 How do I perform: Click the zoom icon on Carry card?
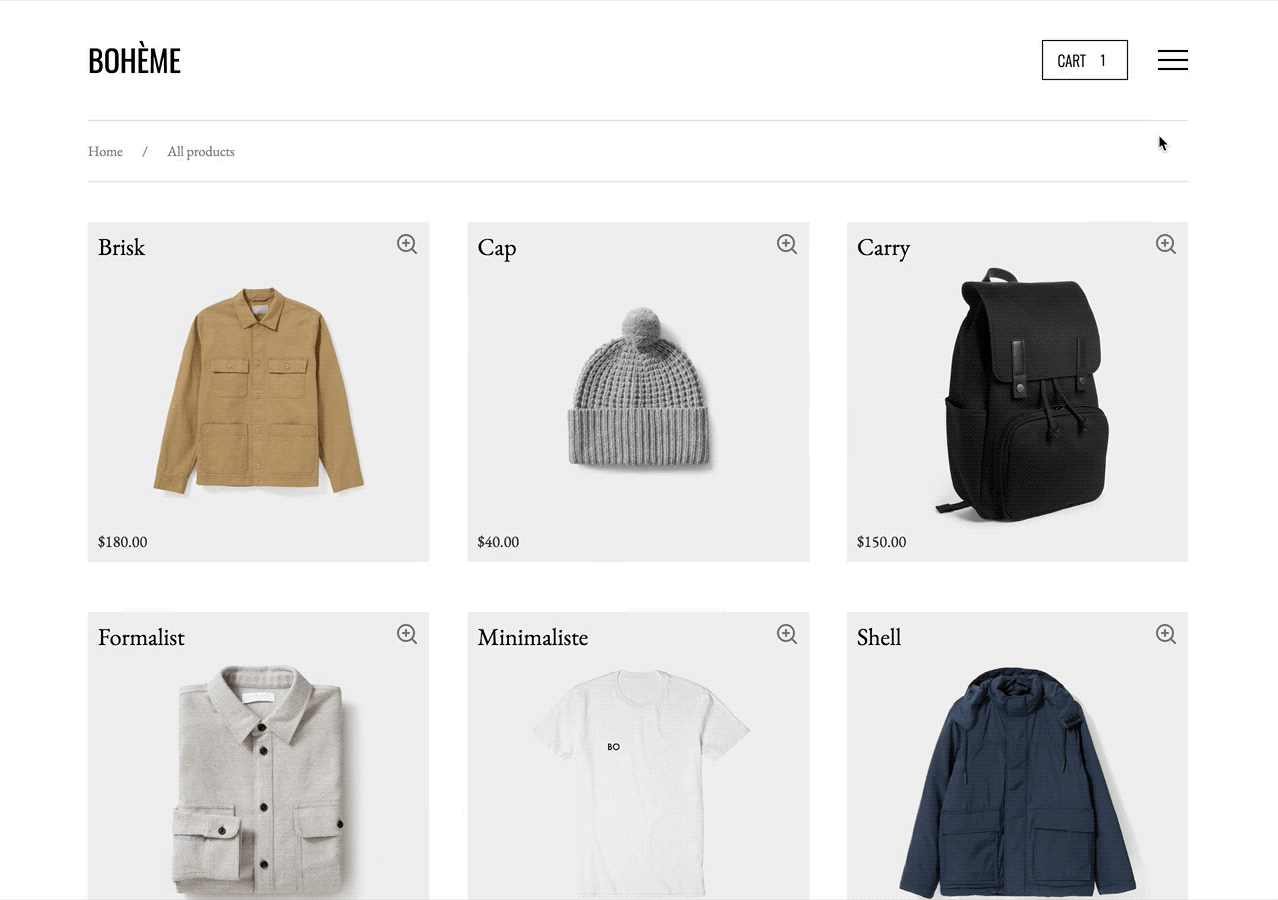[x=1166, y=244]
